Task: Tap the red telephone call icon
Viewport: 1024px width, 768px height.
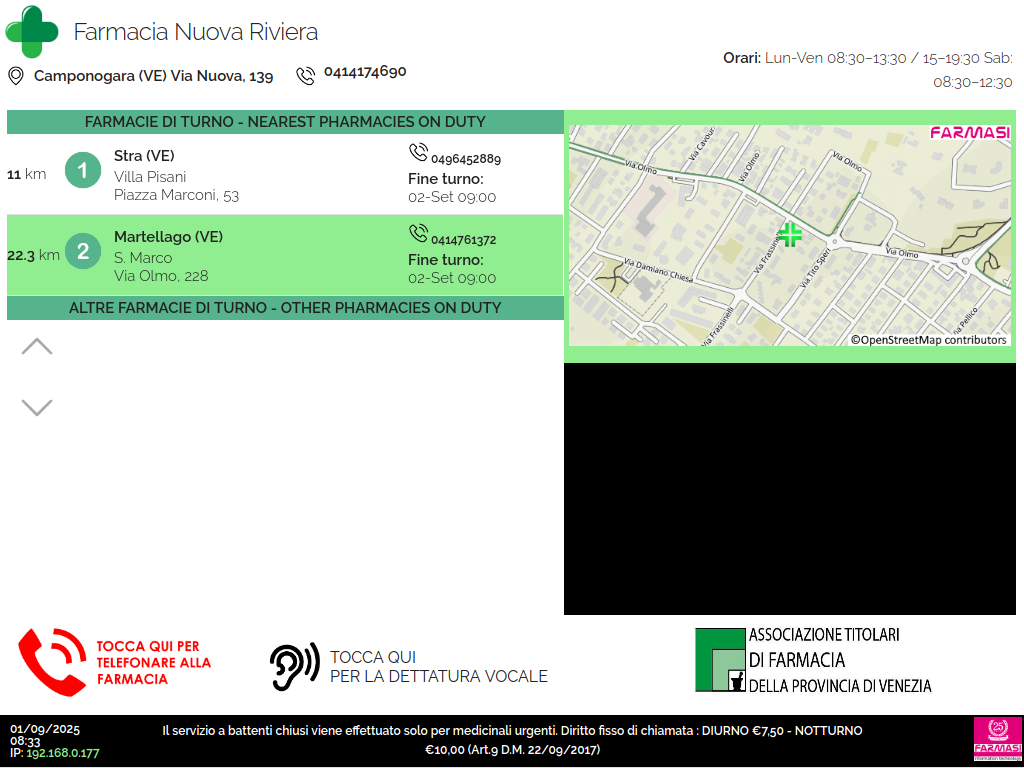Action: tap(53, 662)
